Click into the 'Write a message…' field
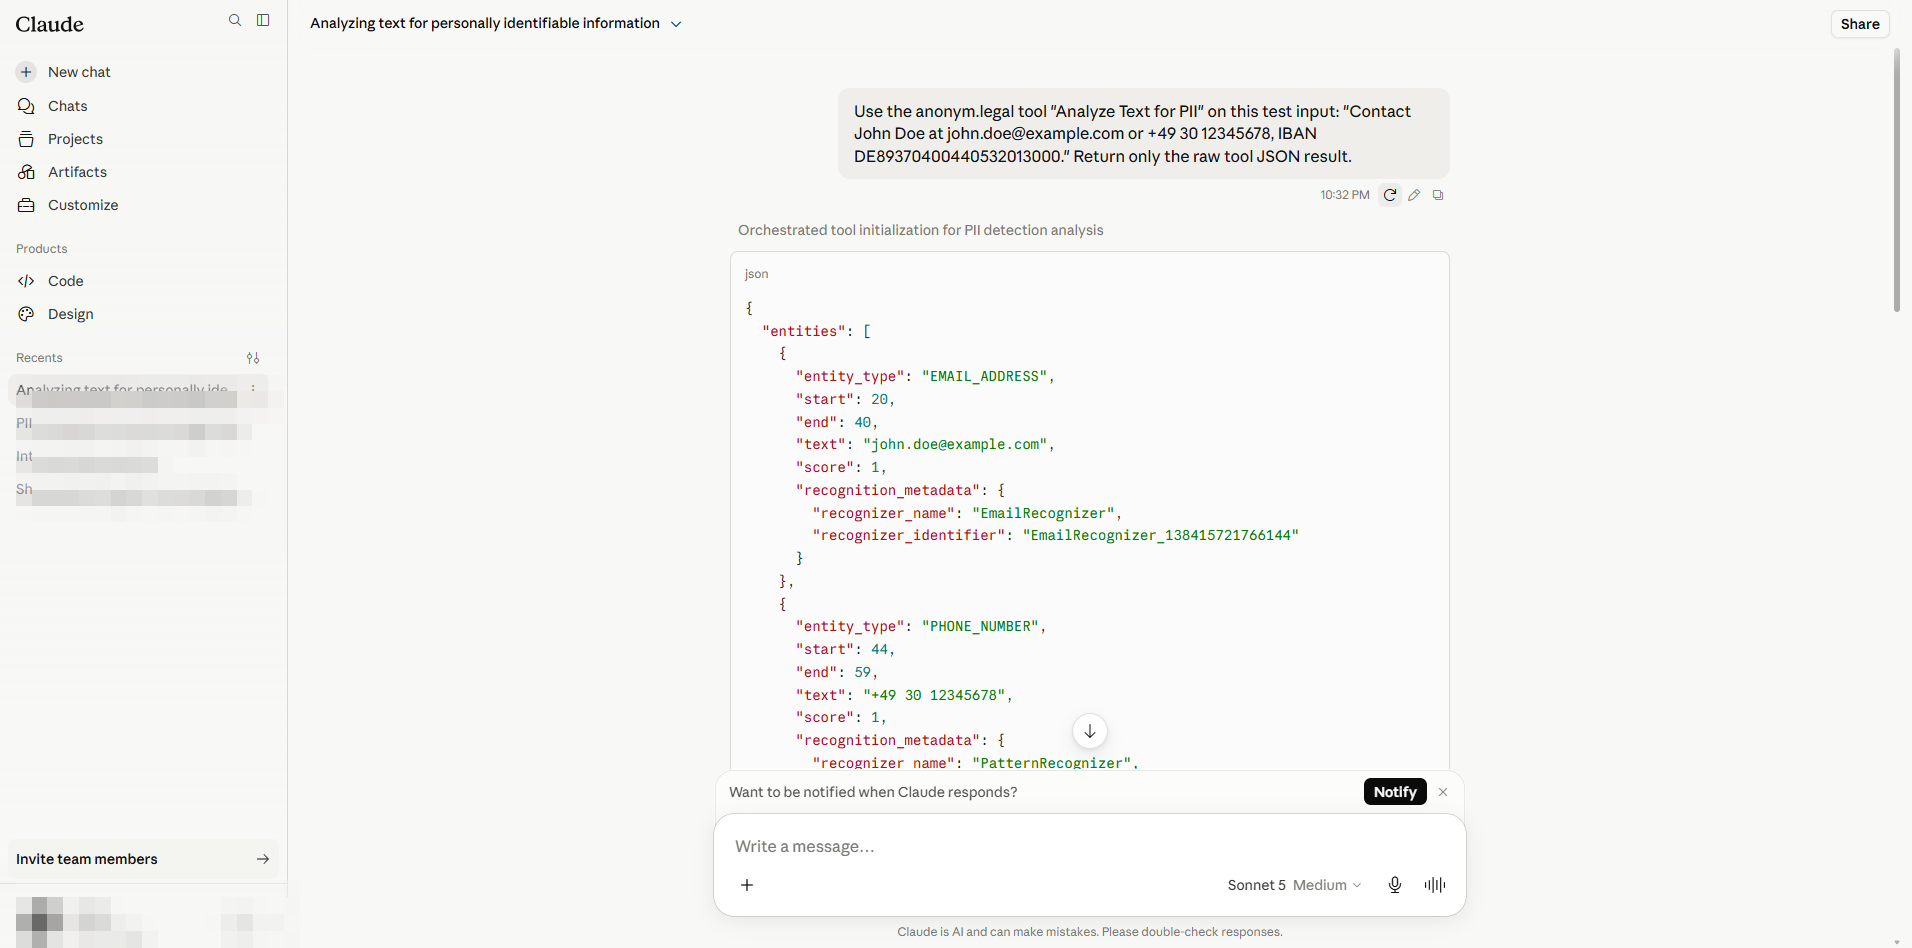The height and width of the screenshot is (948, 1912). [x=1090, y=846]
